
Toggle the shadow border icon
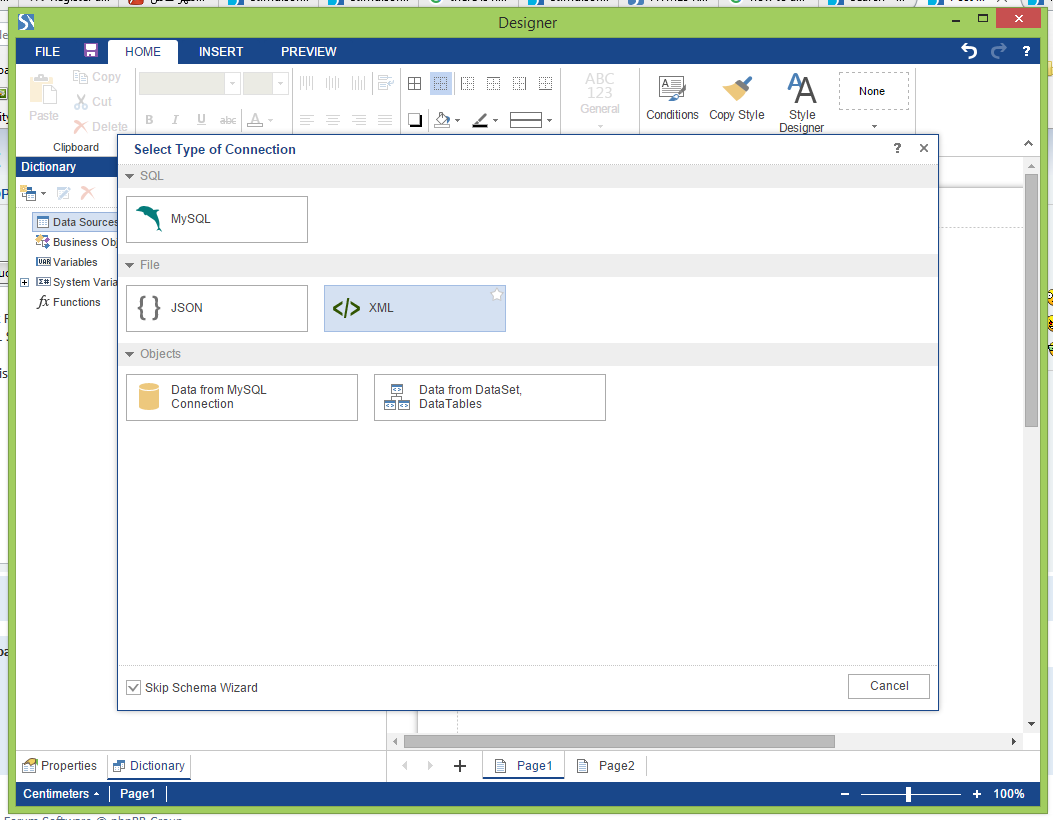(415, 120)
